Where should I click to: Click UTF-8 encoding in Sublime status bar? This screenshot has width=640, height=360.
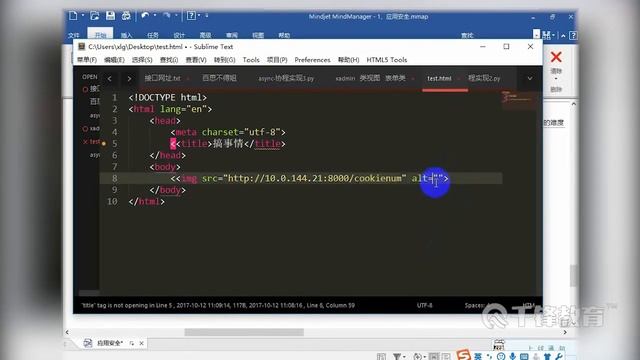pos(424,305)
